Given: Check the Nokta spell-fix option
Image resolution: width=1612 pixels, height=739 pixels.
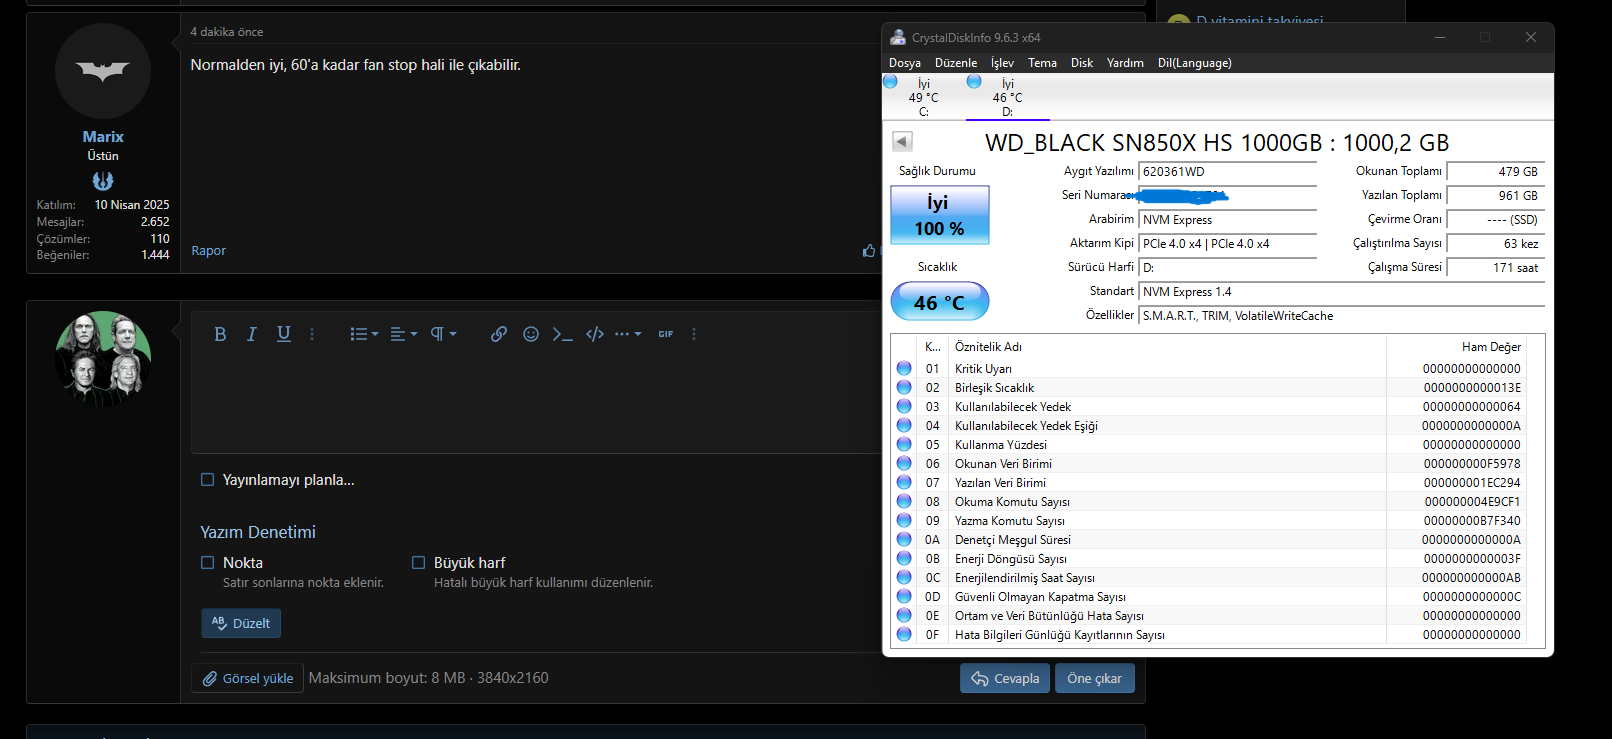Looking at the screenshot, I should (208, 563).
